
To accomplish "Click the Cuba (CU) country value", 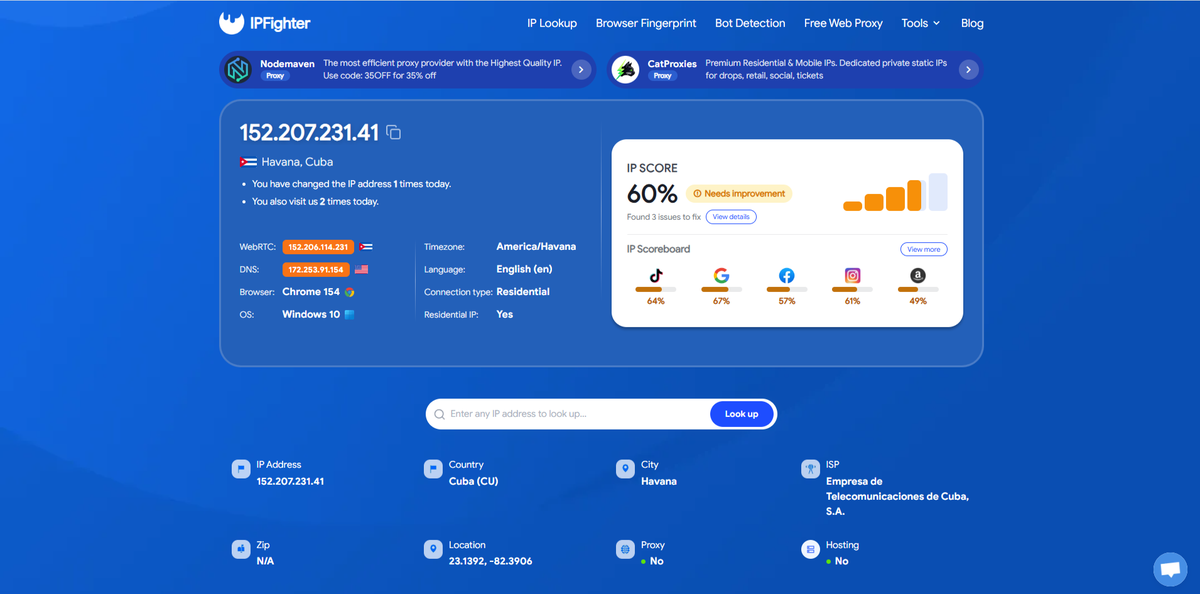I will tap(473, 481).
